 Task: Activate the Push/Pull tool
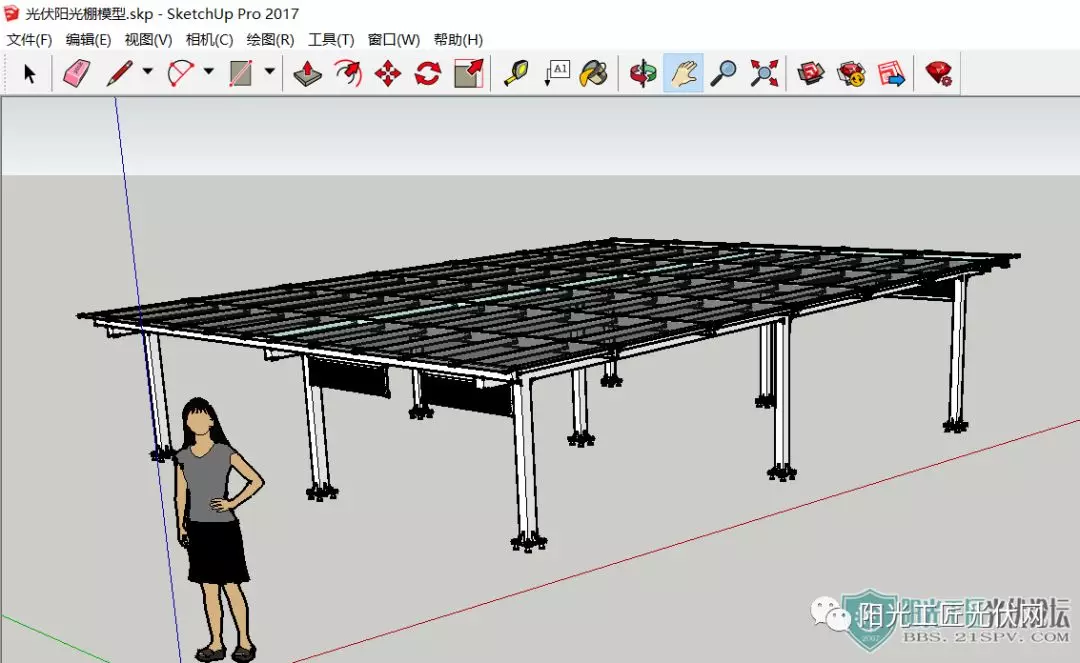coord(307,73)
